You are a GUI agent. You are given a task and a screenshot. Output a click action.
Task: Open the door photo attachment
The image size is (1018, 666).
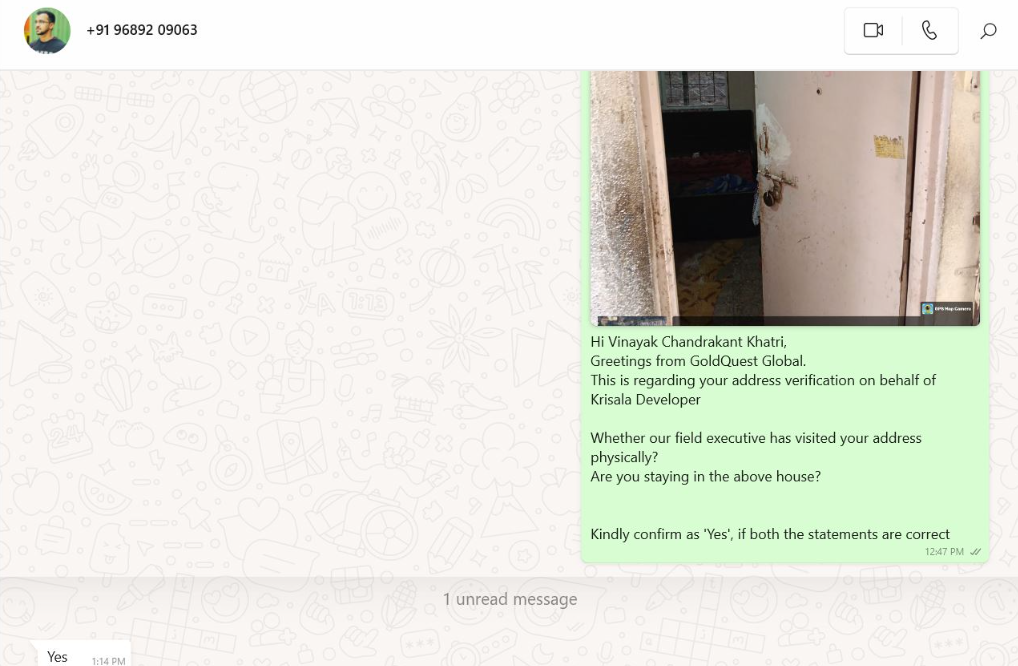(x=784, y=198)
